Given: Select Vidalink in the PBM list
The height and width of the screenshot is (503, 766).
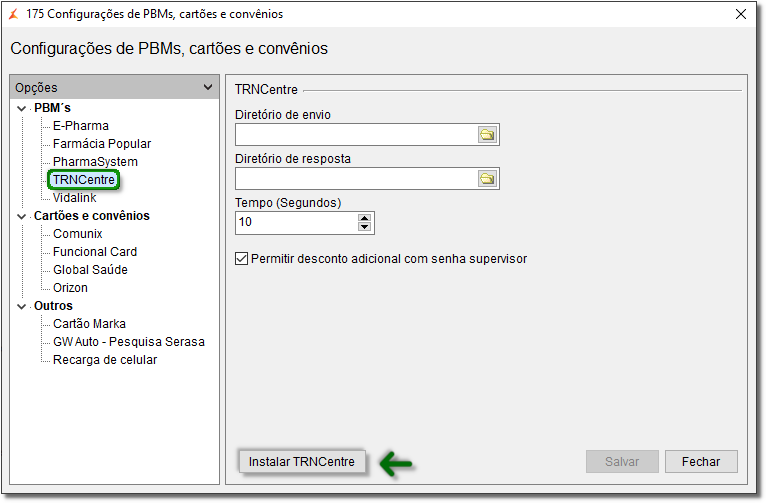Looking at the screenshot, I should point(75,198).
